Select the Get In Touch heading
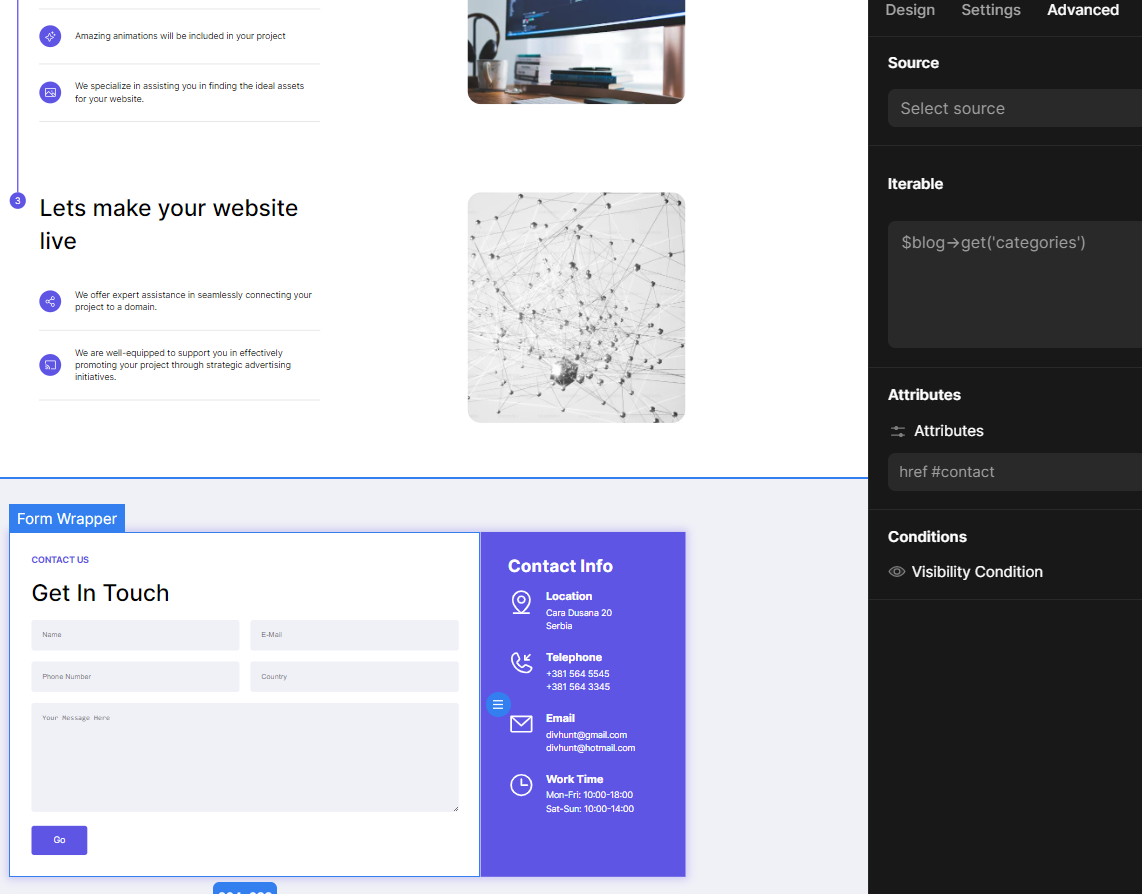The height and width of the screenshot is (894, 1142). [101, 593]
